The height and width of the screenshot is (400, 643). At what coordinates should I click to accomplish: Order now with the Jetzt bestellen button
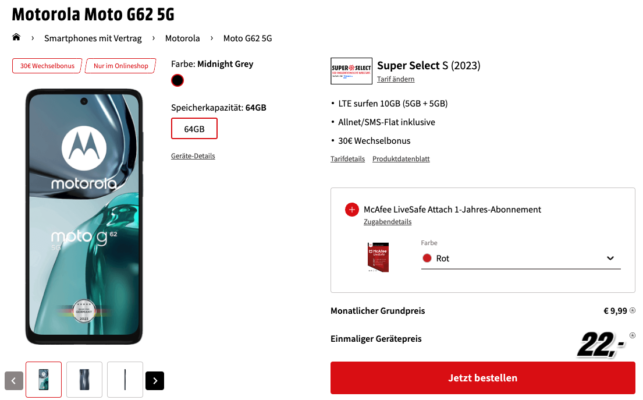pyautogui.click(x=483, y=378)
